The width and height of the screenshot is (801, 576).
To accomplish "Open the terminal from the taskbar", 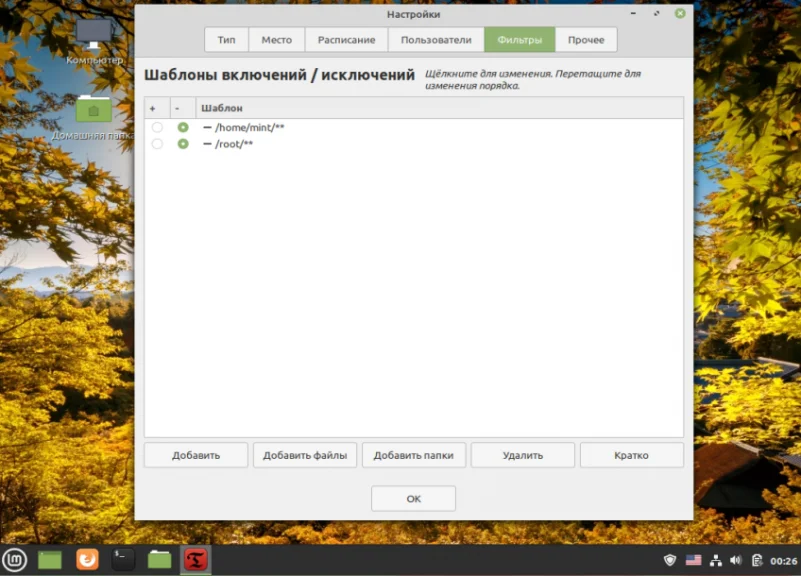I will pos(123,560).
